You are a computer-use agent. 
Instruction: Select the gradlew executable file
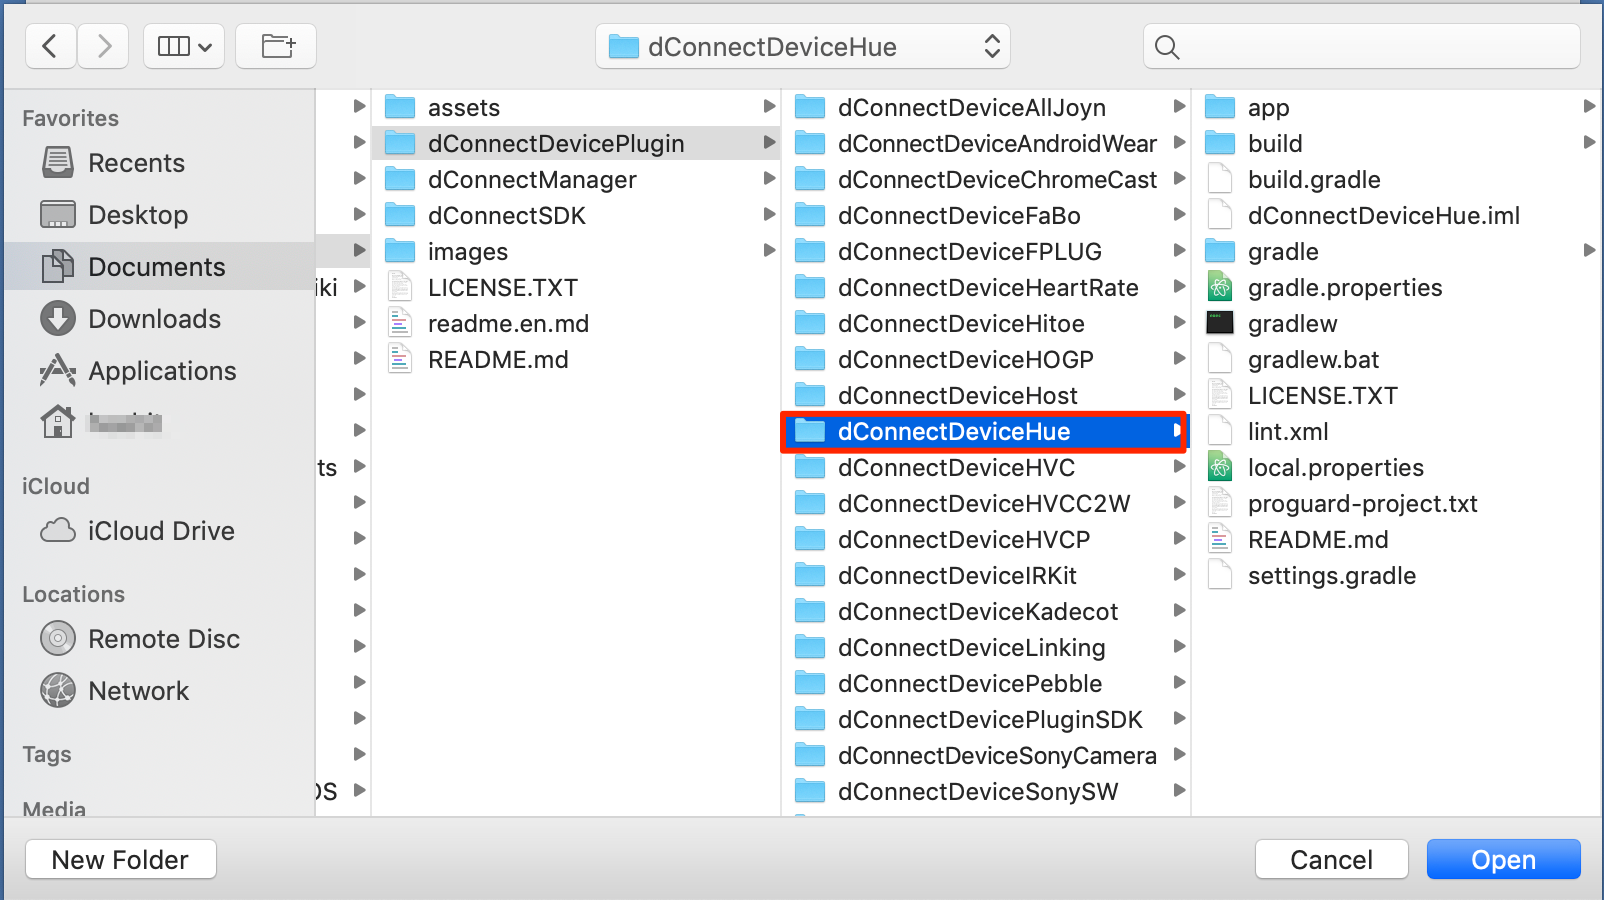pos(1292,324)
